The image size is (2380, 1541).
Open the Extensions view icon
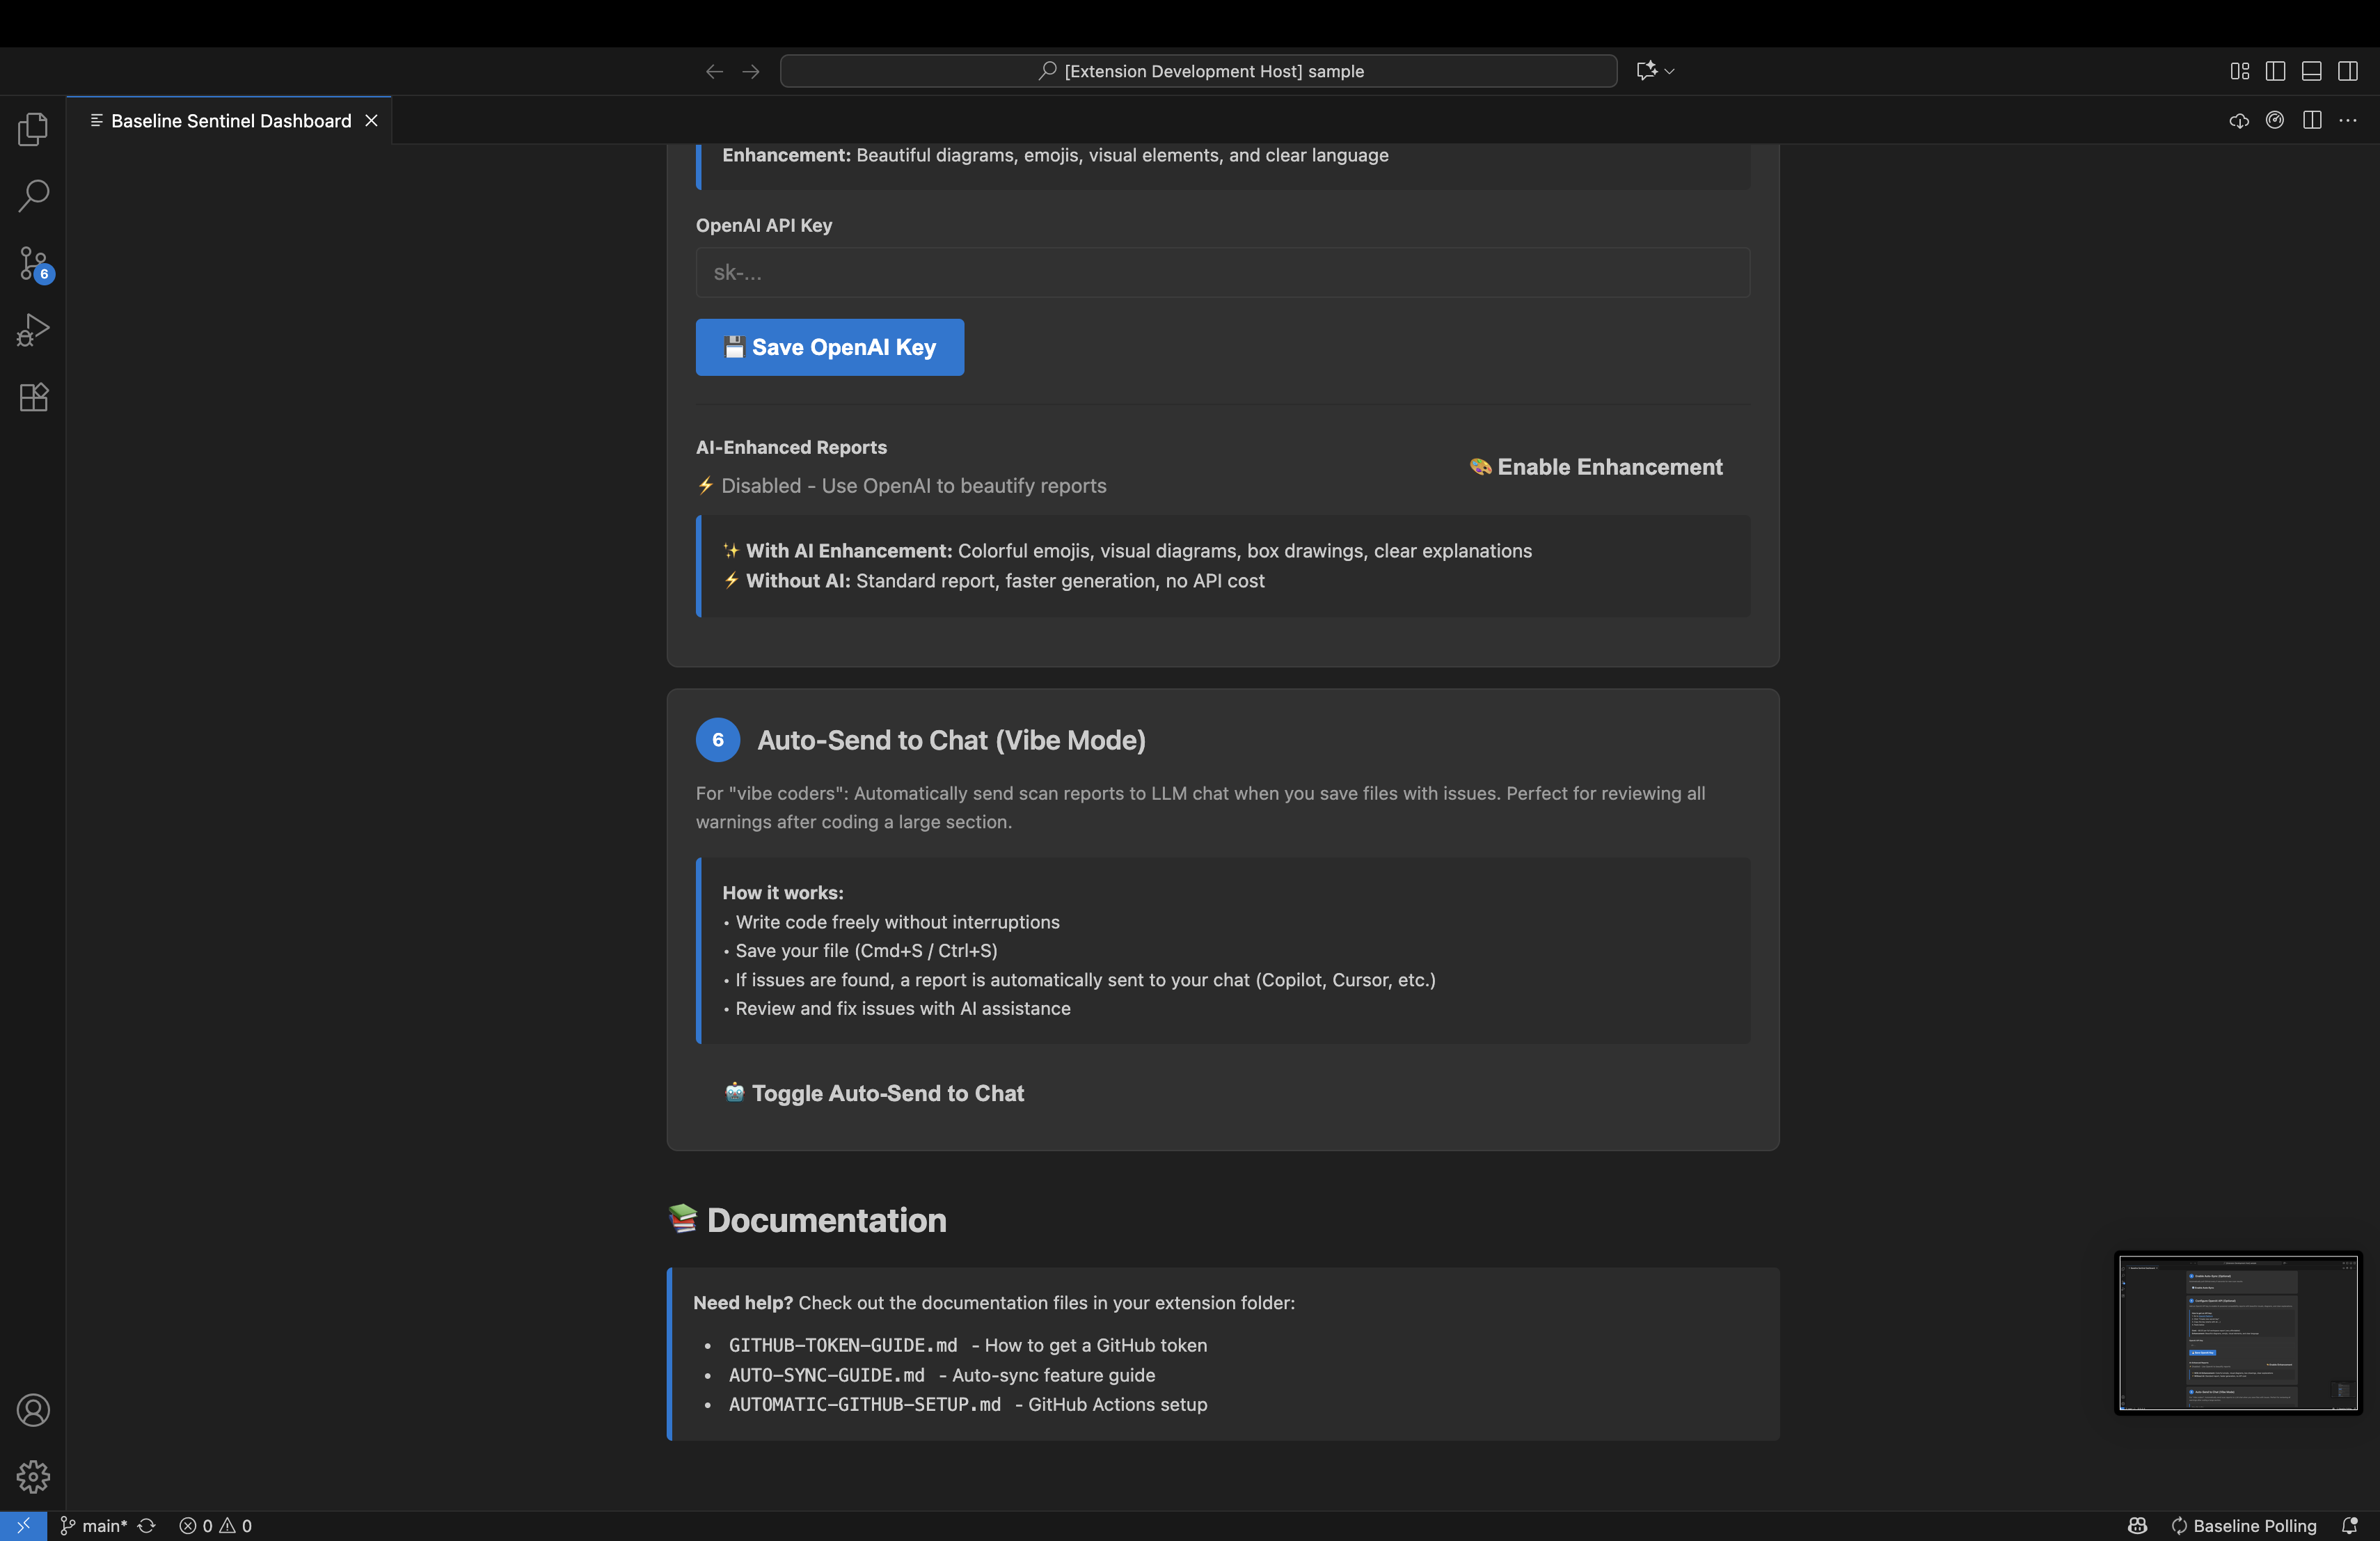tap(33, 398)
